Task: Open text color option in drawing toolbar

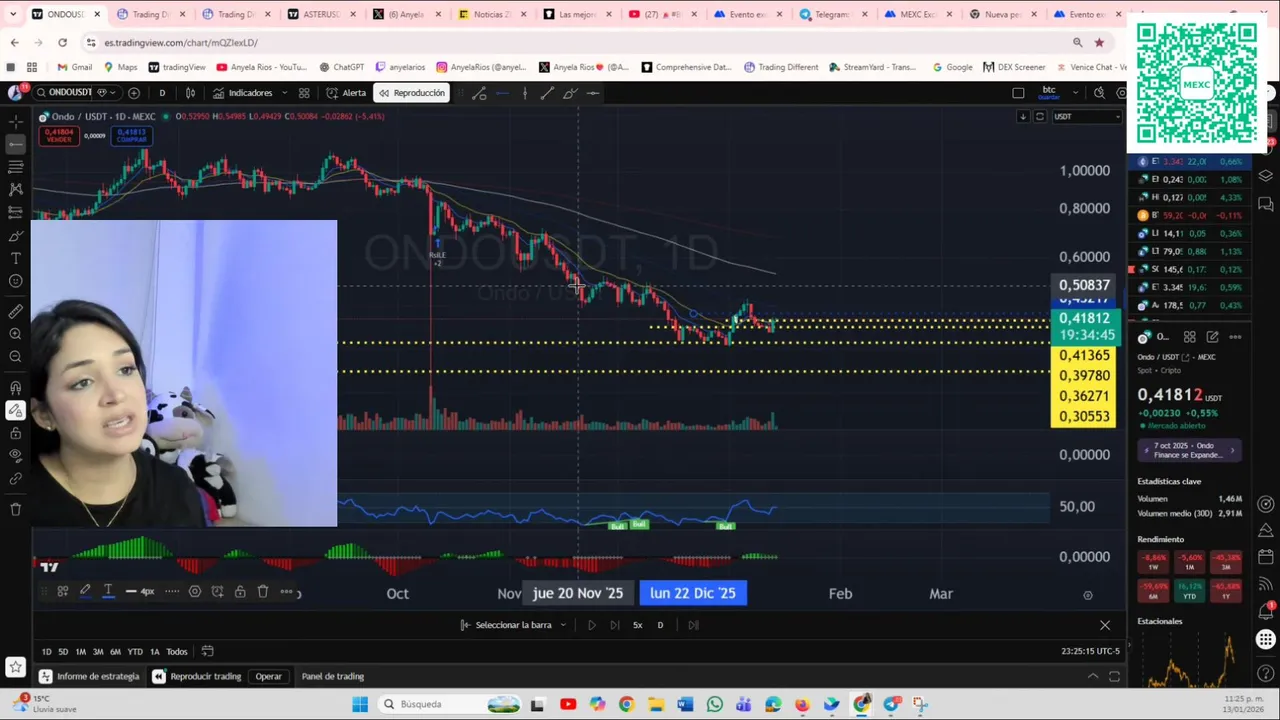Action: click(108, 591)
